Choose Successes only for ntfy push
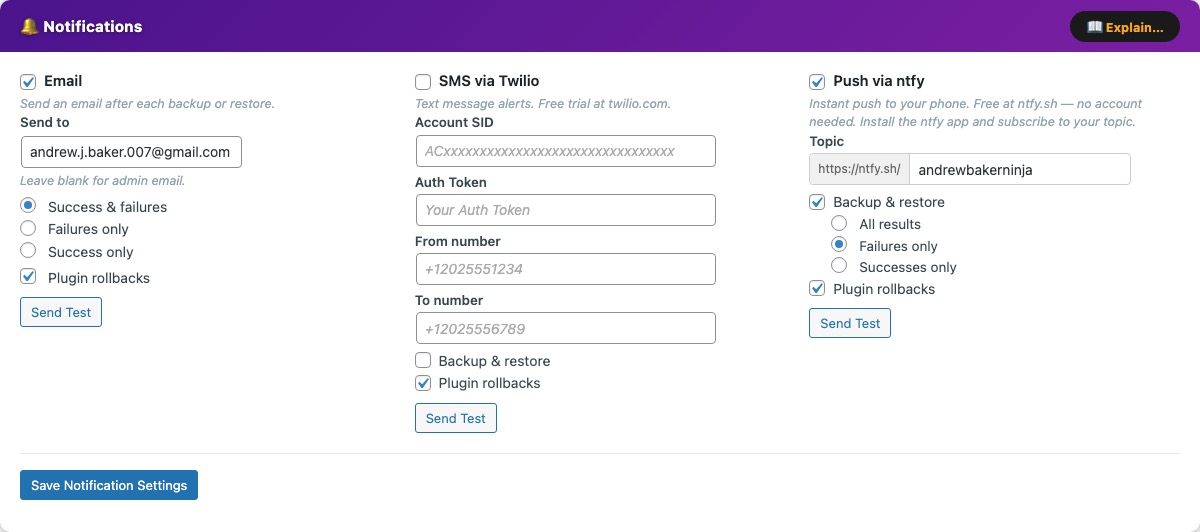This screenshot has height=532, width=1200. [839, 267]
